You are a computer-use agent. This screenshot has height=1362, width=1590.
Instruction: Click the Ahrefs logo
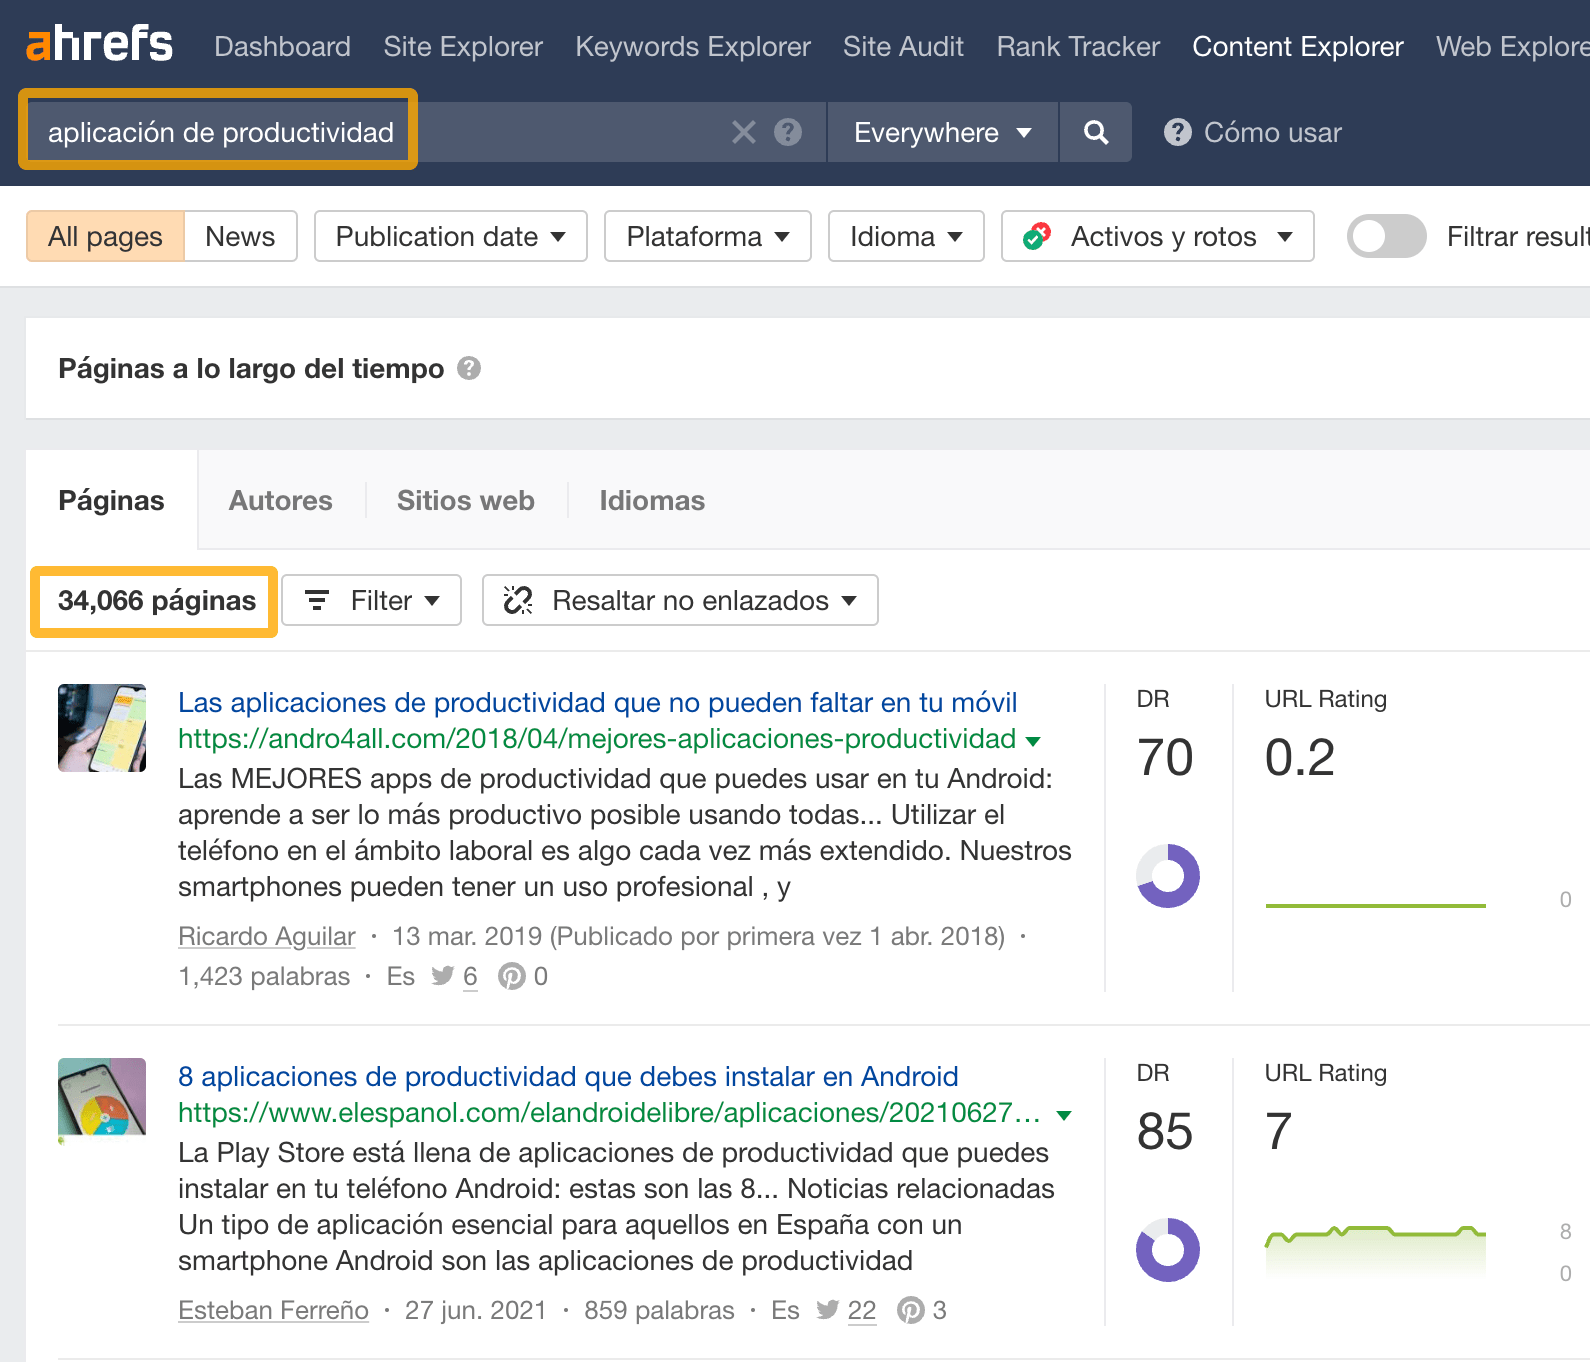click(x=99, y=45)
